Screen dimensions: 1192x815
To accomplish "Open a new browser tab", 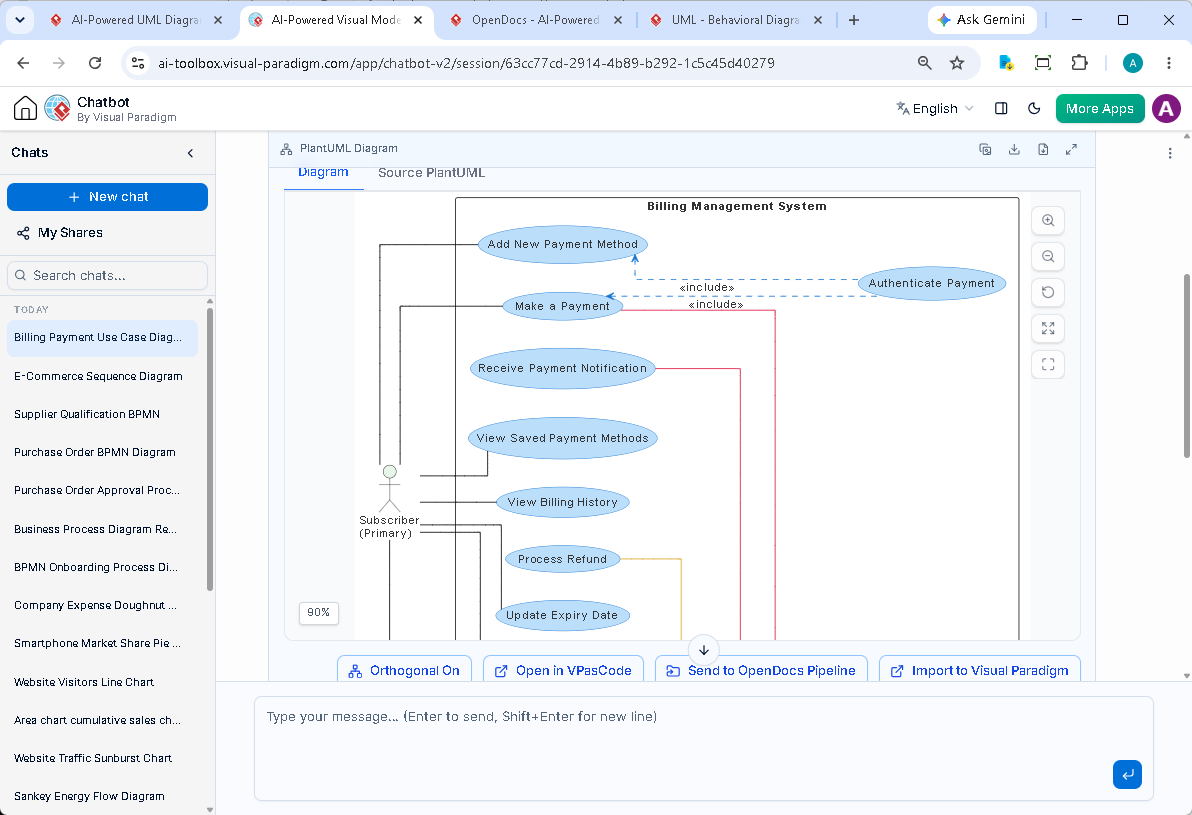I will point(854,21).
